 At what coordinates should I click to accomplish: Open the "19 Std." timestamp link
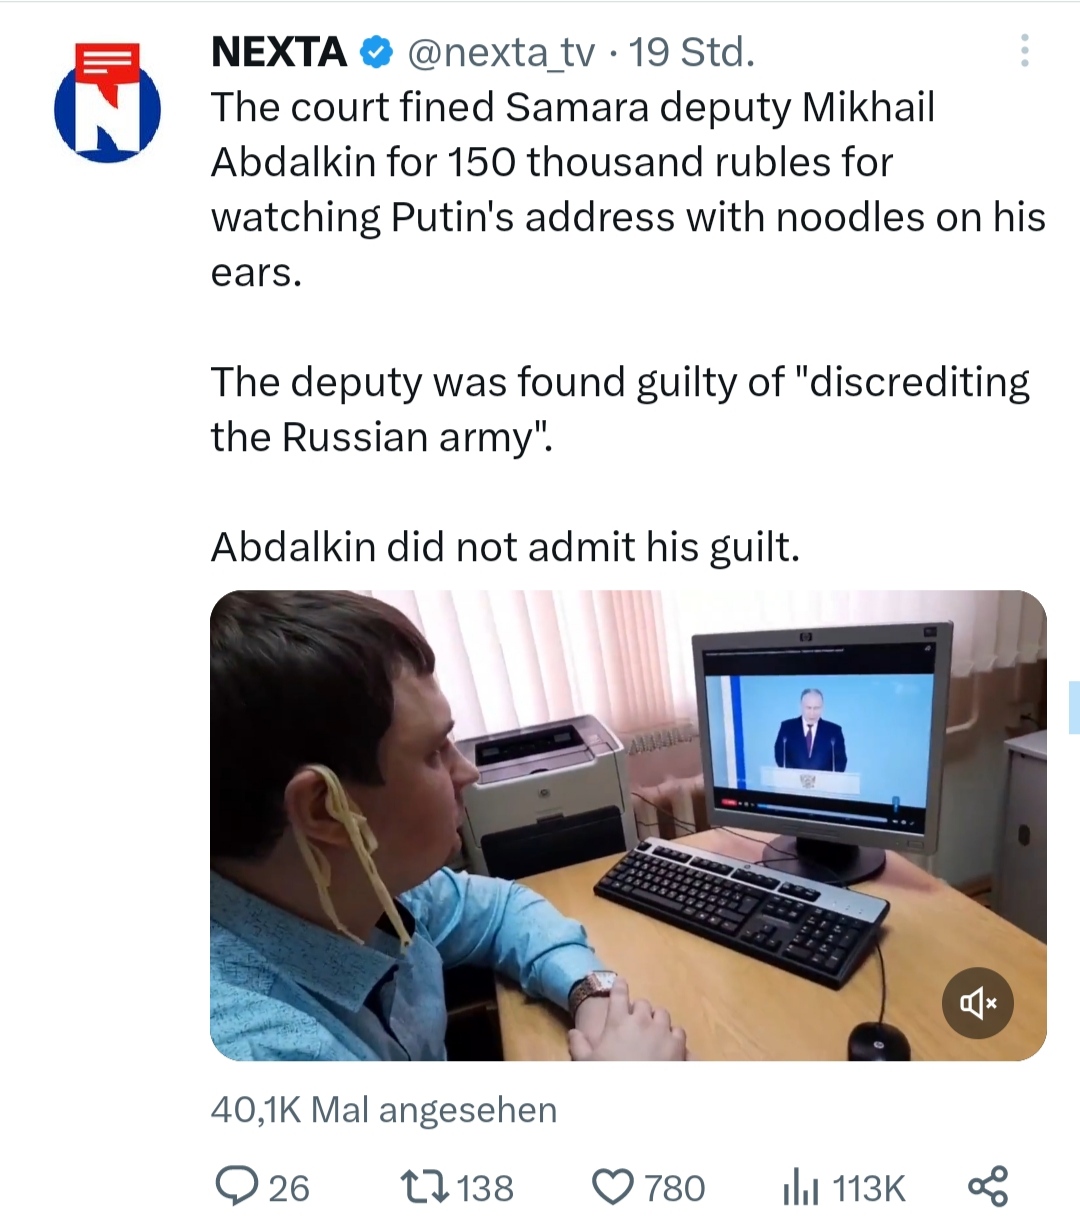point(691,52)
